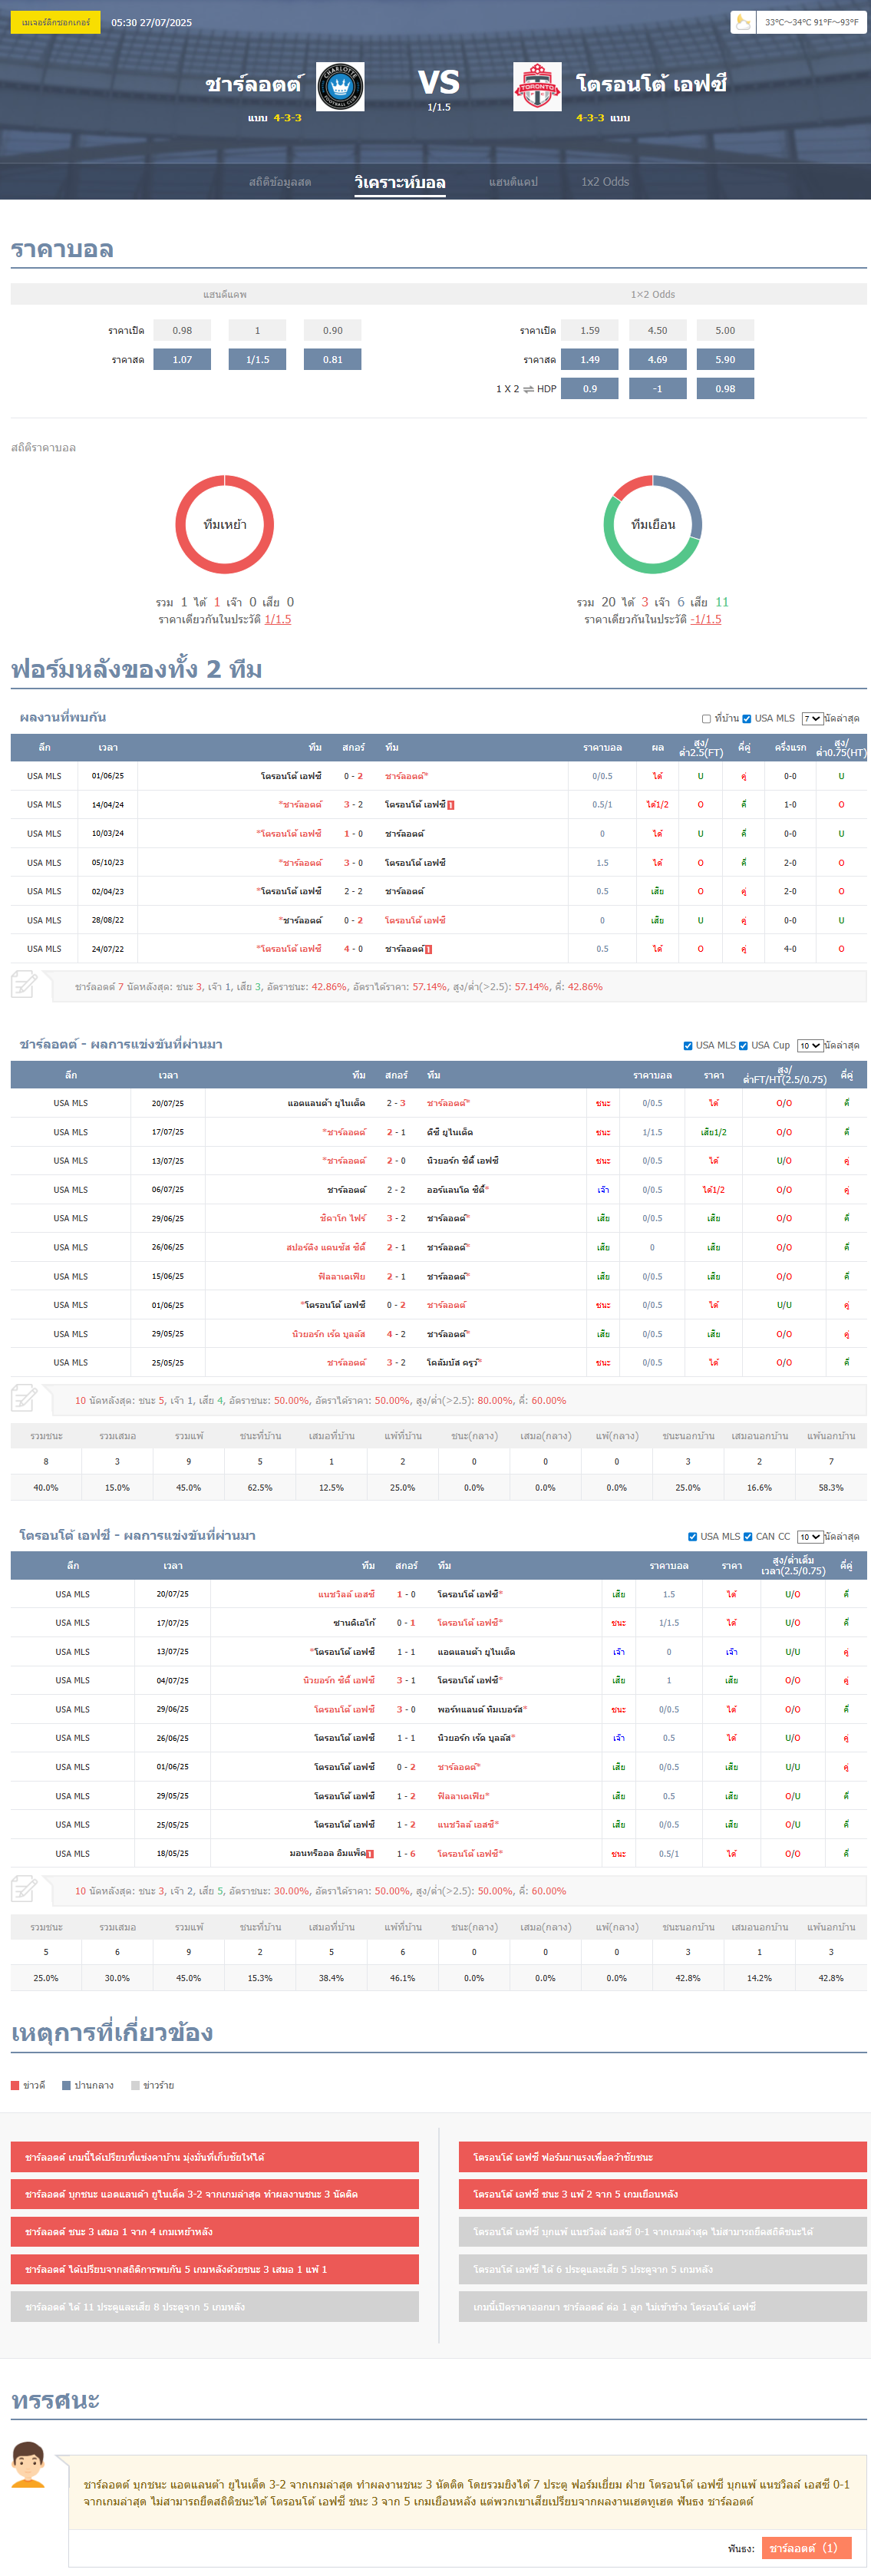Viewport: 871px width, 2576px height.
Task: Click the opening 1x2 odds 4.50 cell
Action: (657, 331)
